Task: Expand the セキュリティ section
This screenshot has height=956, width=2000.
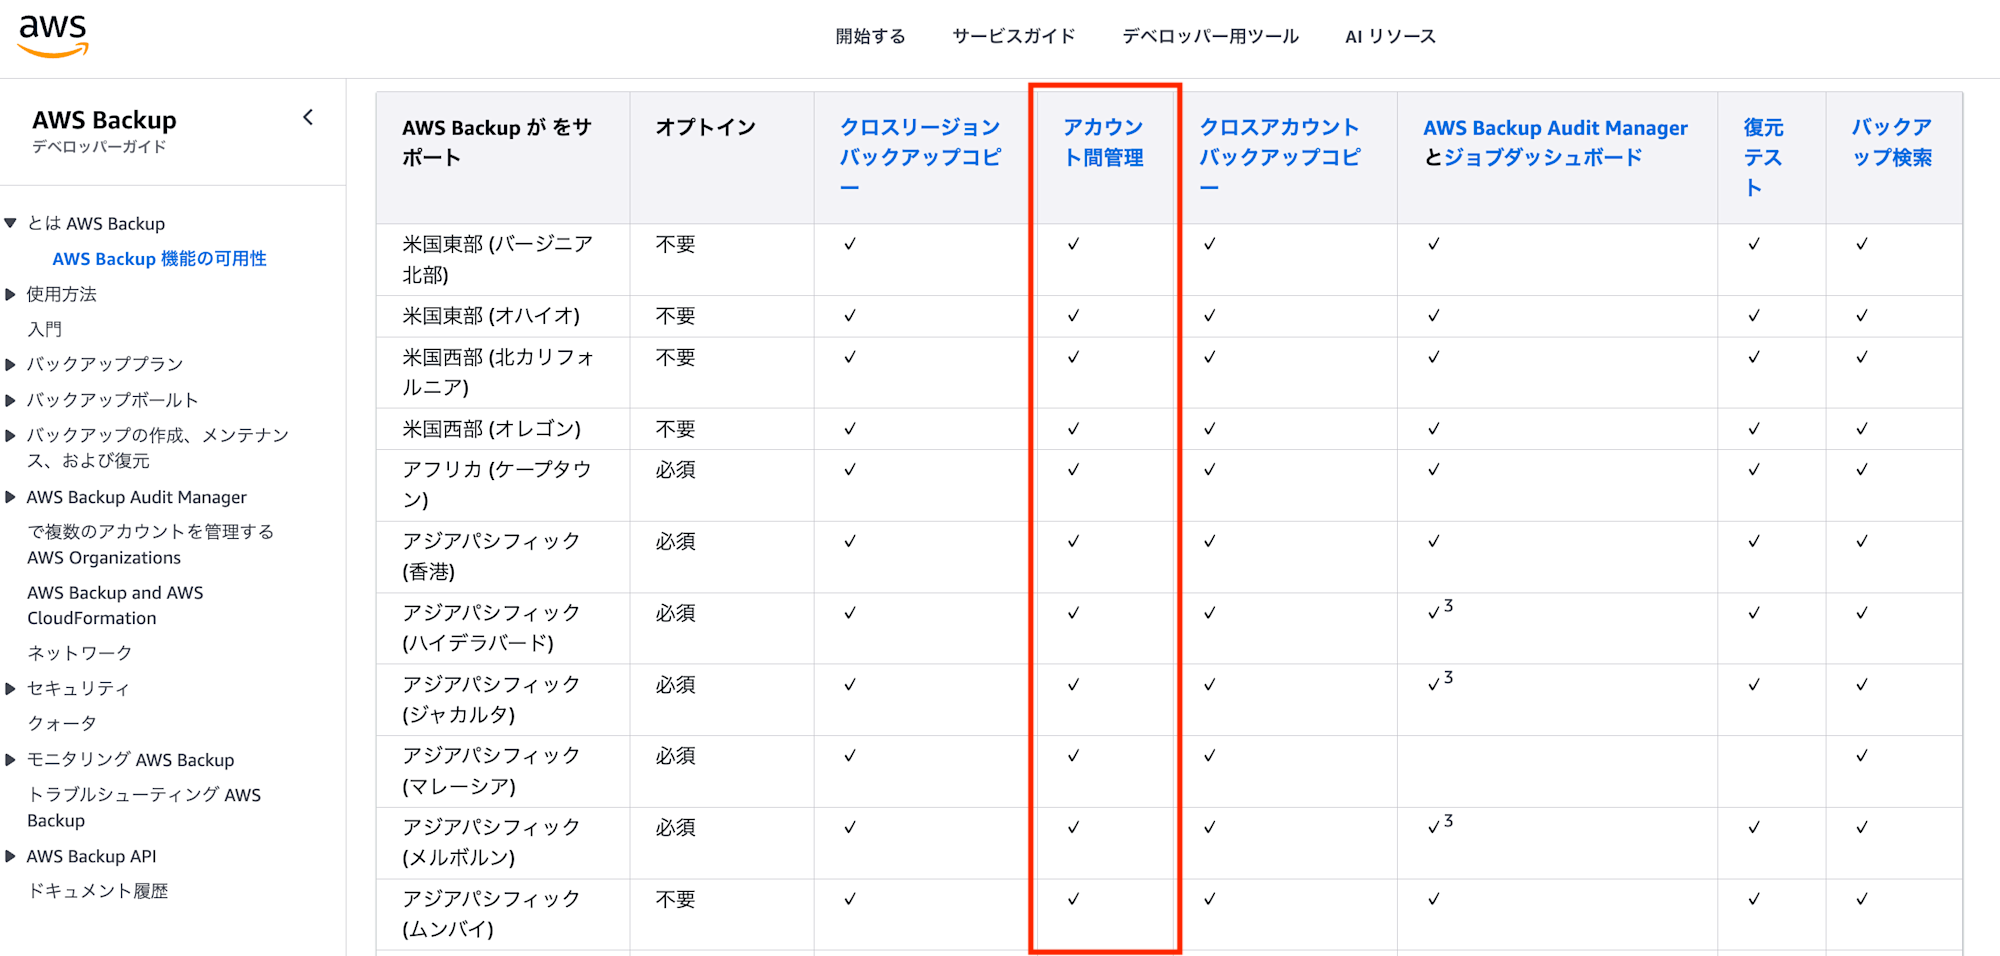Action: [x=11, y=688]
